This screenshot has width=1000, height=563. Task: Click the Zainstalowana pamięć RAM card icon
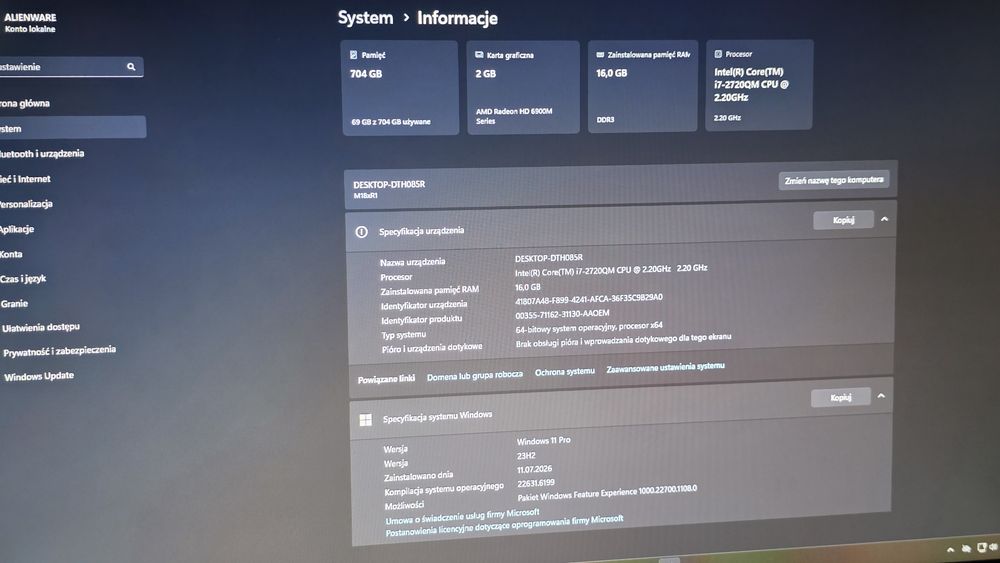[x=600, y=55]
